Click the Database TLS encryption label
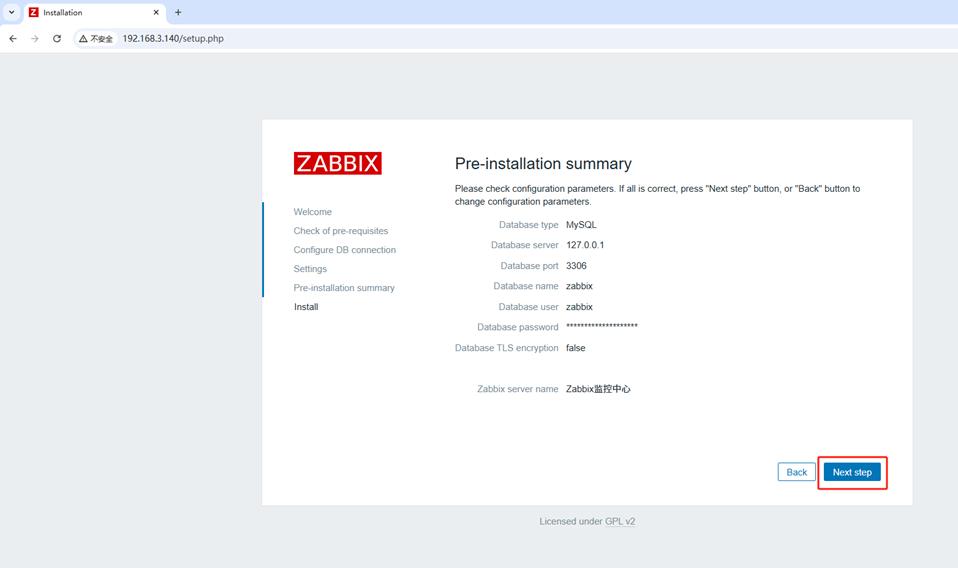This screenshot has width=958, height=568. (506, 348)
